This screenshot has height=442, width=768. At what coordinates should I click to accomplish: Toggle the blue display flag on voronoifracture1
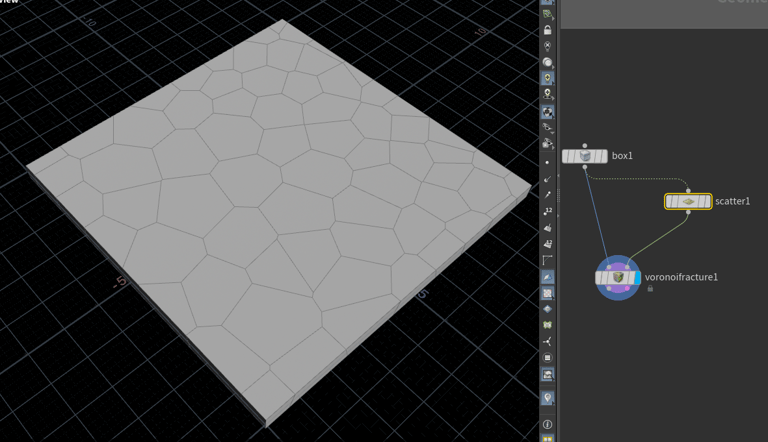point(637,278)
